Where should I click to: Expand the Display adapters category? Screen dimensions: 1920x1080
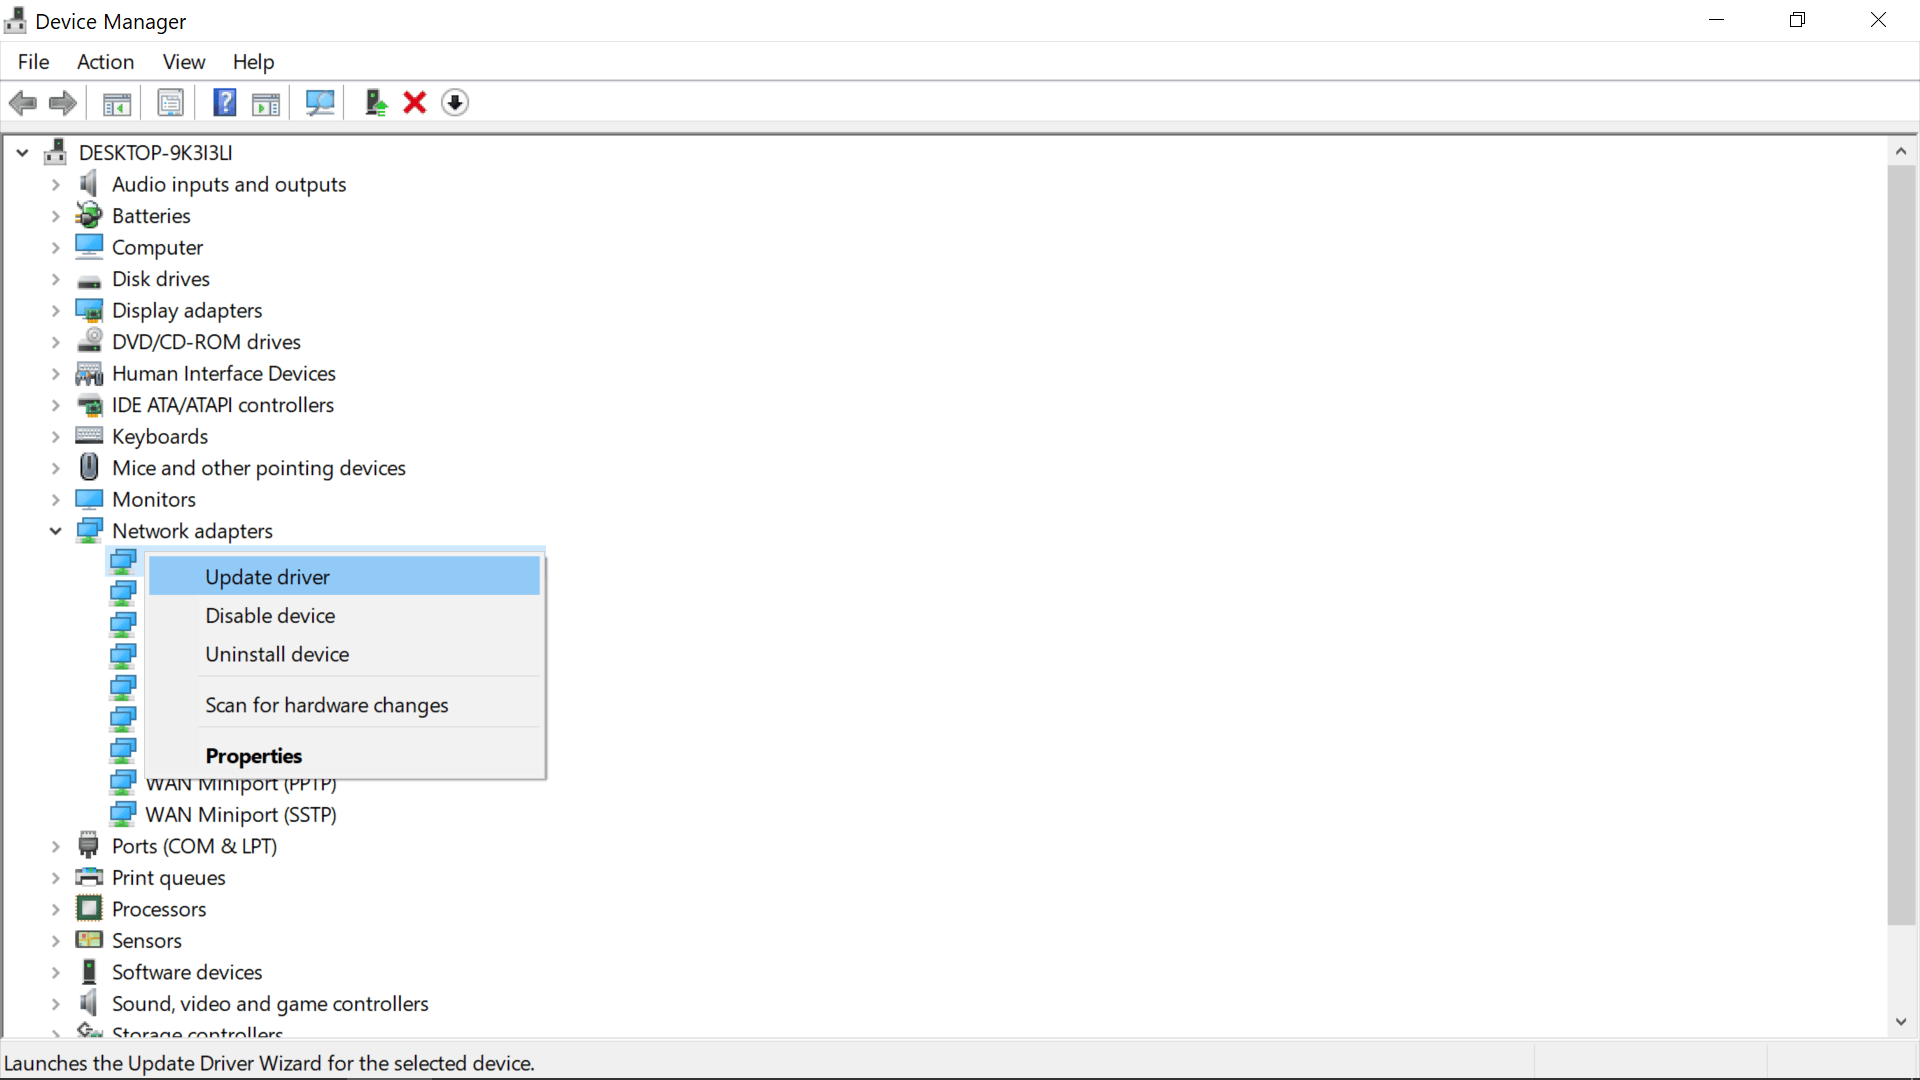point(55,310)
